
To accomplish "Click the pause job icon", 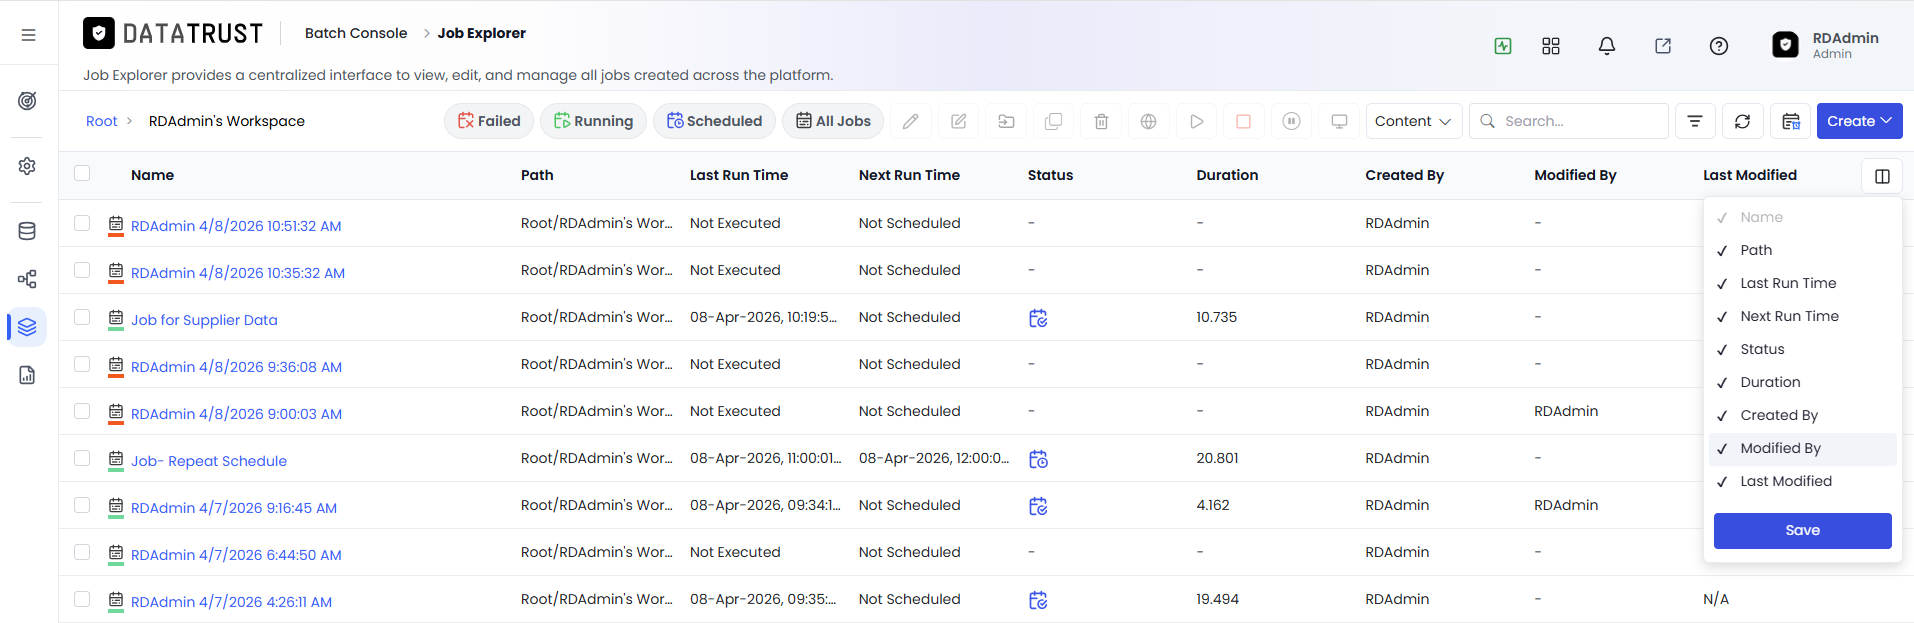I will [x=1292, y=121].
